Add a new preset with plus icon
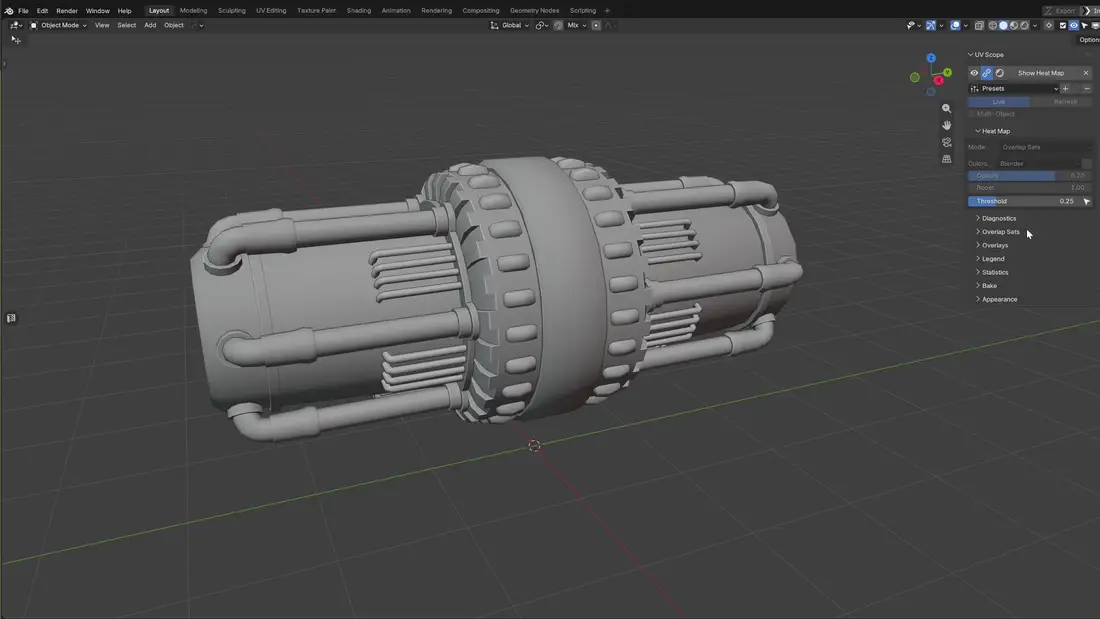Image resolution: width=1100 pixels, height=619 pixels. pyautogui.click(x=1065, y=88)
